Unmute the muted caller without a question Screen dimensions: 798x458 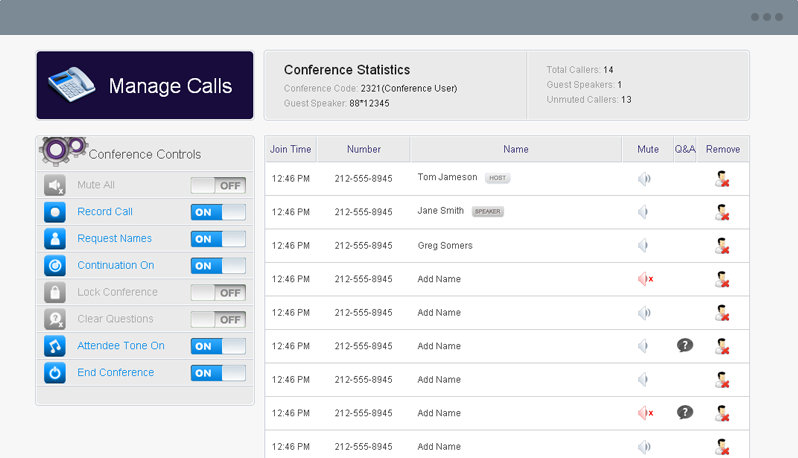(x=645, y=279)
